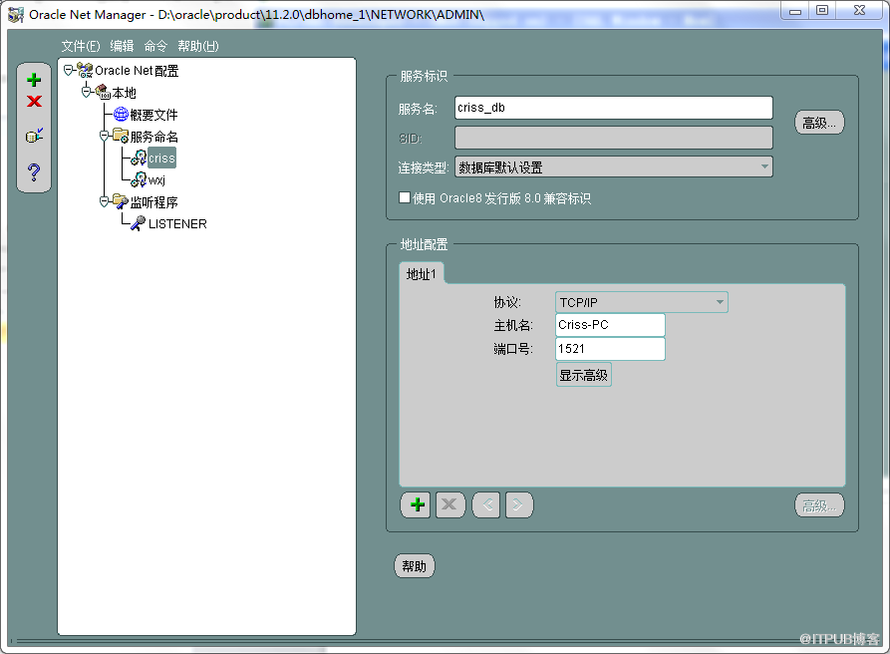Collapse the 本地 tree node
This screenshot has width=890, height=654.
pyautogui.click(x=86, y=91)
